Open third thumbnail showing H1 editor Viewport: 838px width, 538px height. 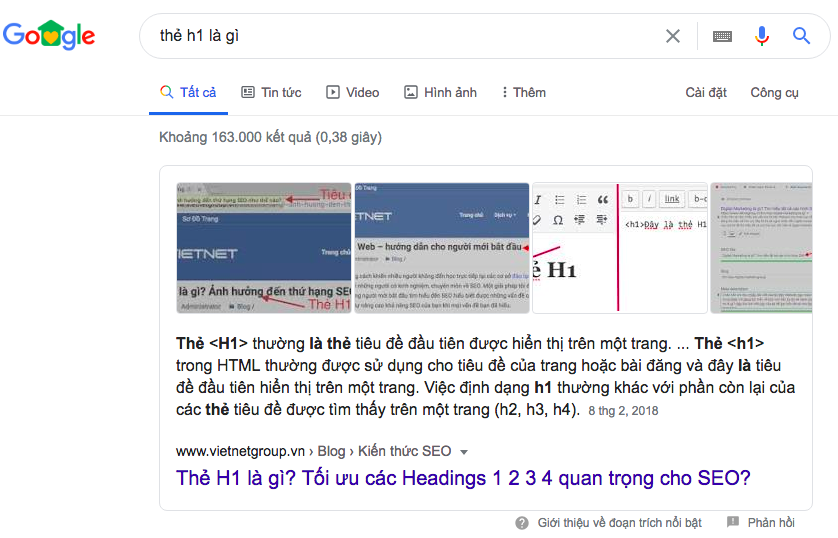click(x=620, y=248)
